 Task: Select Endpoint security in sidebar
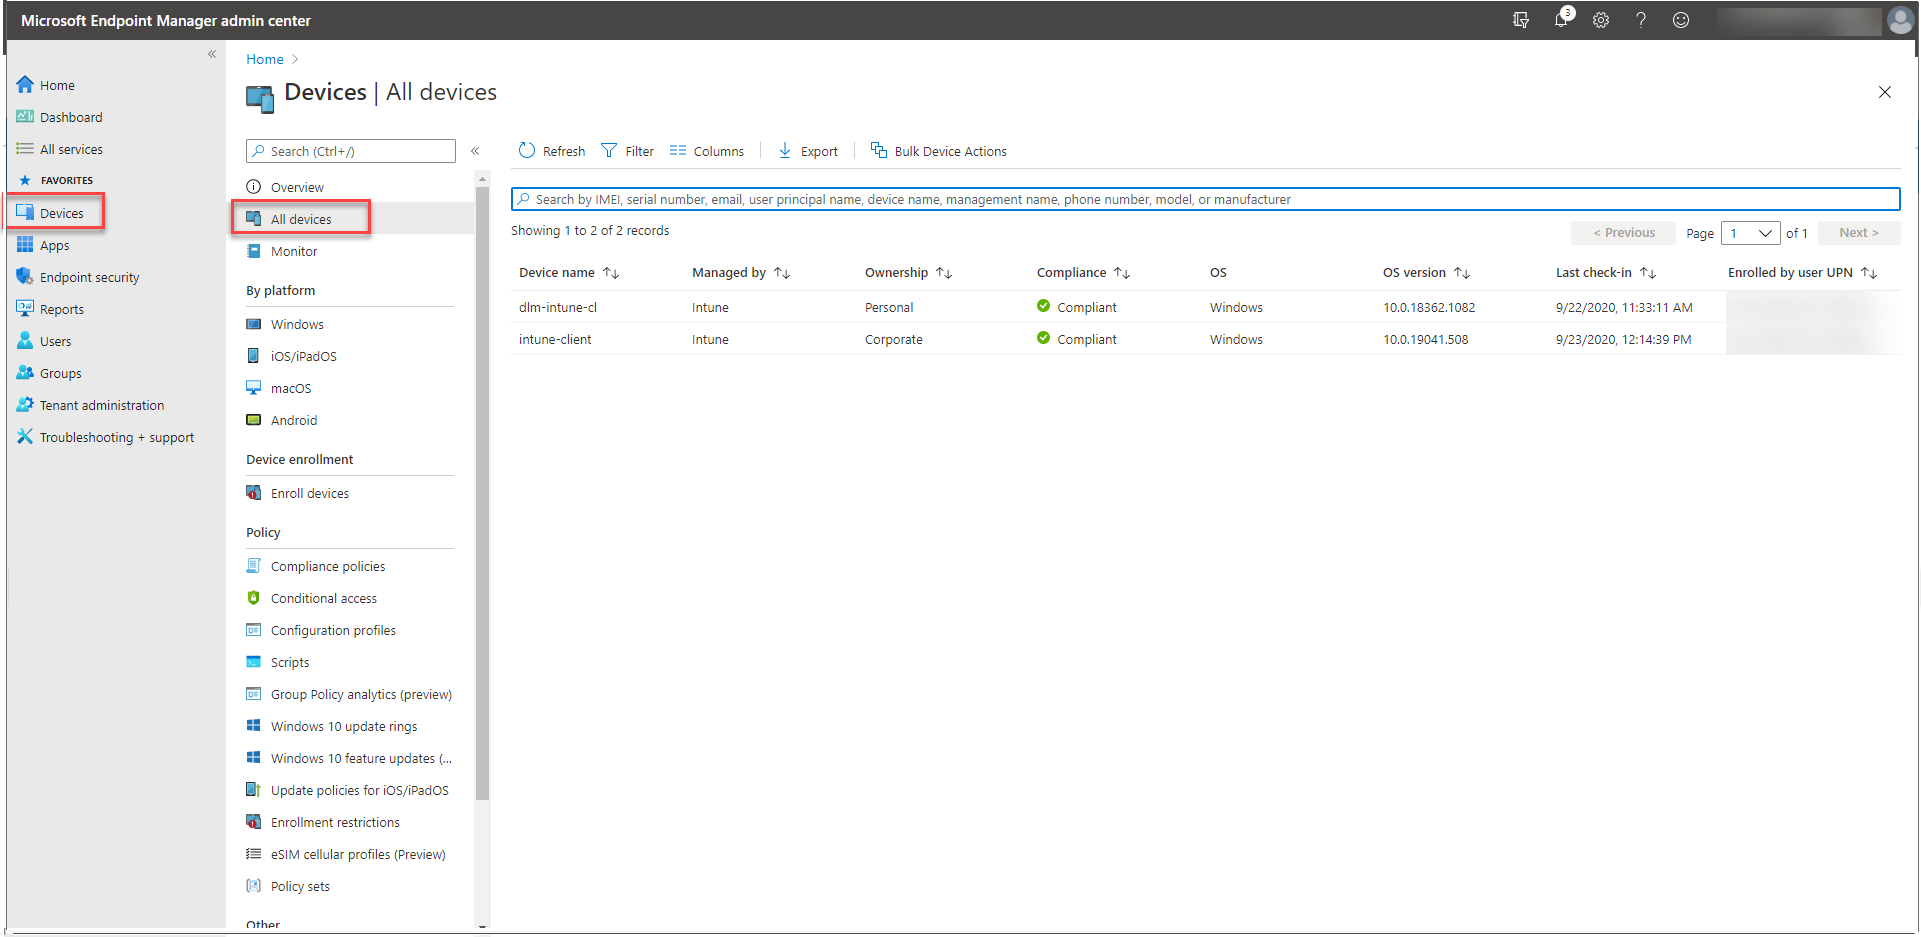[89, 277]
